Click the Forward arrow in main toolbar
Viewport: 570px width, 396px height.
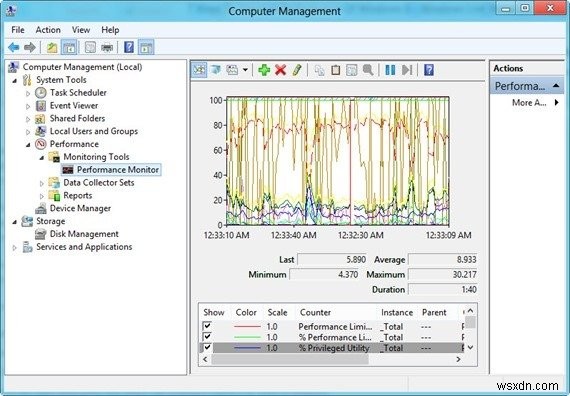coord(30,47)
